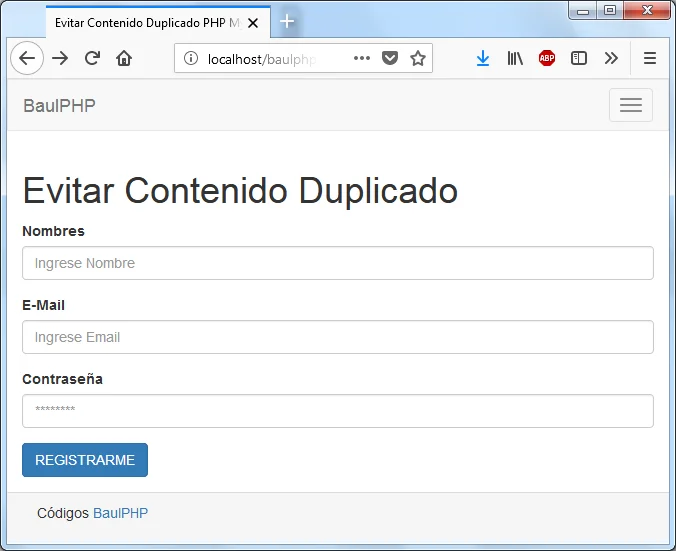Open the BaulPHP footer link

pos(120,513)
